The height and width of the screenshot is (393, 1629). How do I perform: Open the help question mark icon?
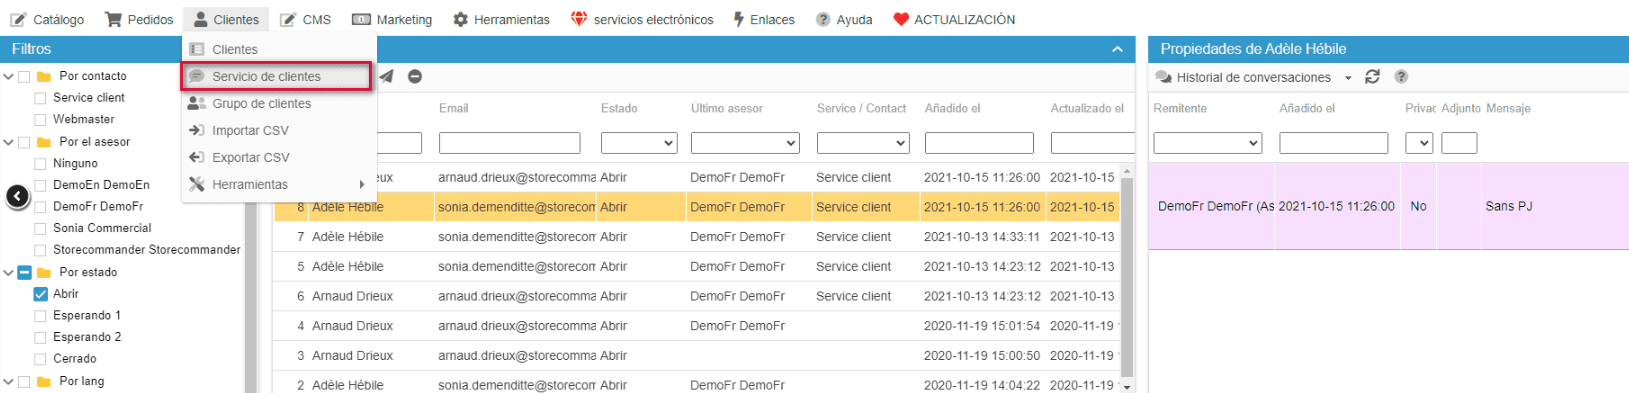pos(1401,77)
